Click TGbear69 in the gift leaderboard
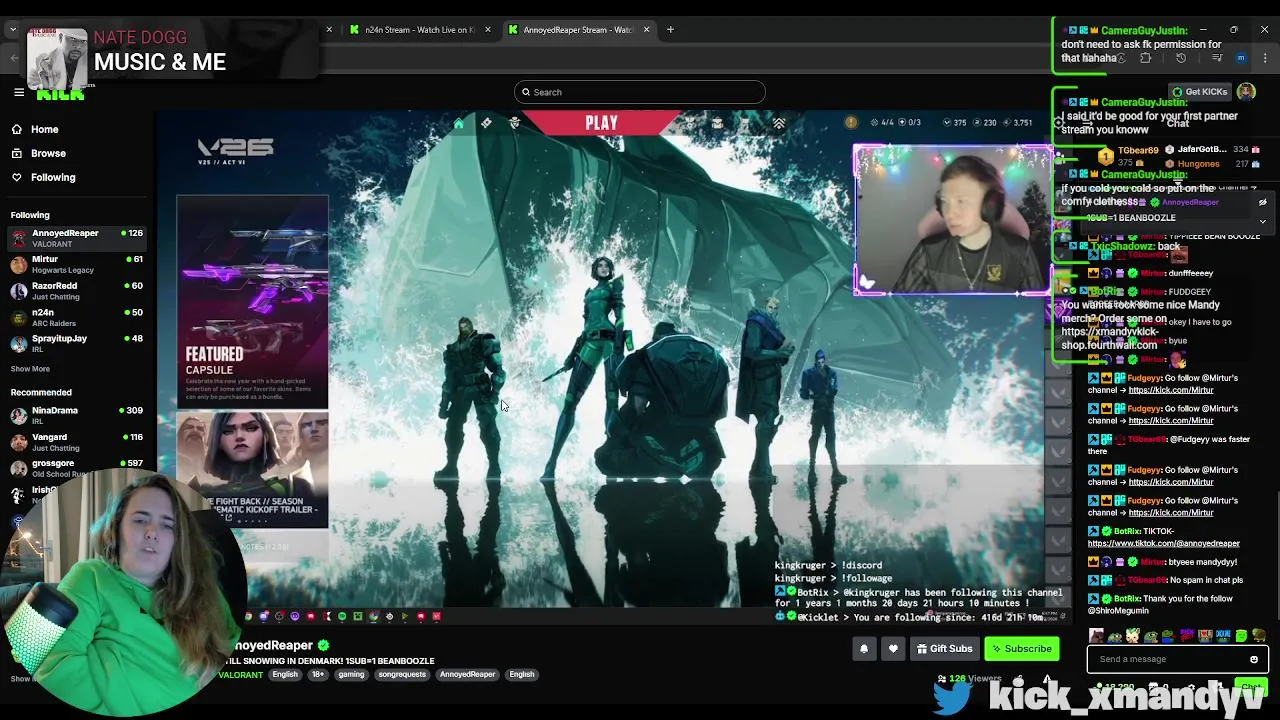This screenshot has width=1280, height=720. tap(1137, 150)
